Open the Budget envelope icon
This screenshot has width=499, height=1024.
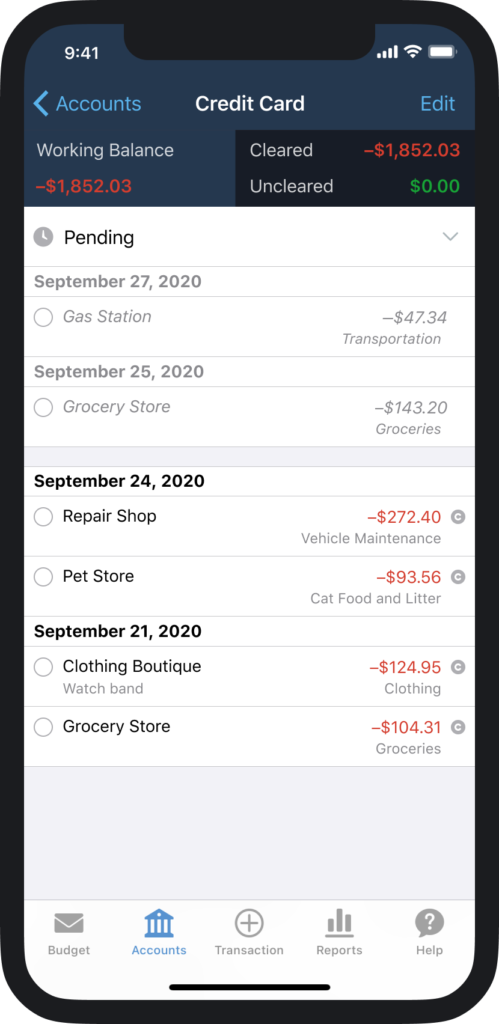[69, 923]
